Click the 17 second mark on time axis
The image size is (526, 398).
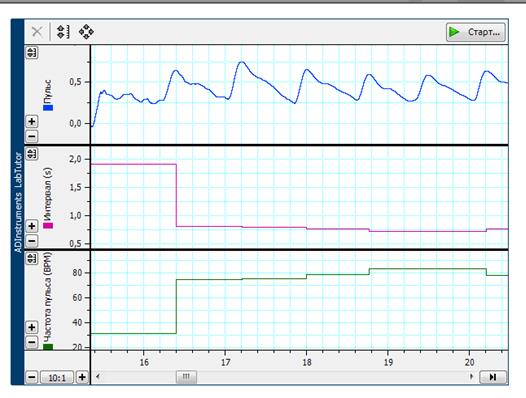click(225, 362)
